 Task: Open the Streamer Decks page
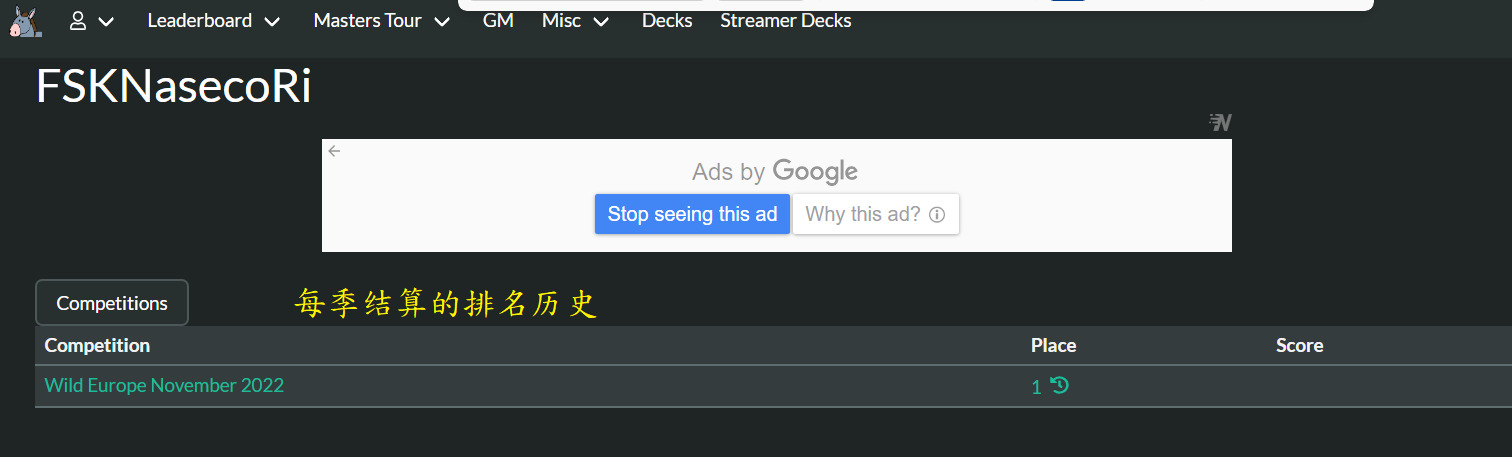786,20
